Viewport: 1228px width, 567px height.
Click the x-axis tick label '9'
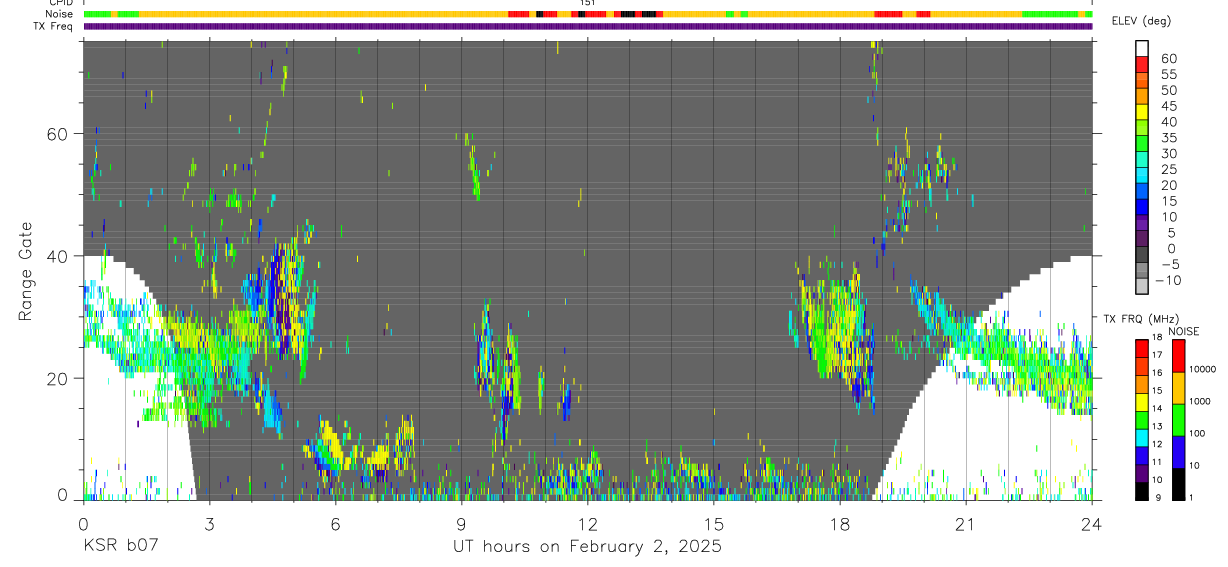[461, 523]
